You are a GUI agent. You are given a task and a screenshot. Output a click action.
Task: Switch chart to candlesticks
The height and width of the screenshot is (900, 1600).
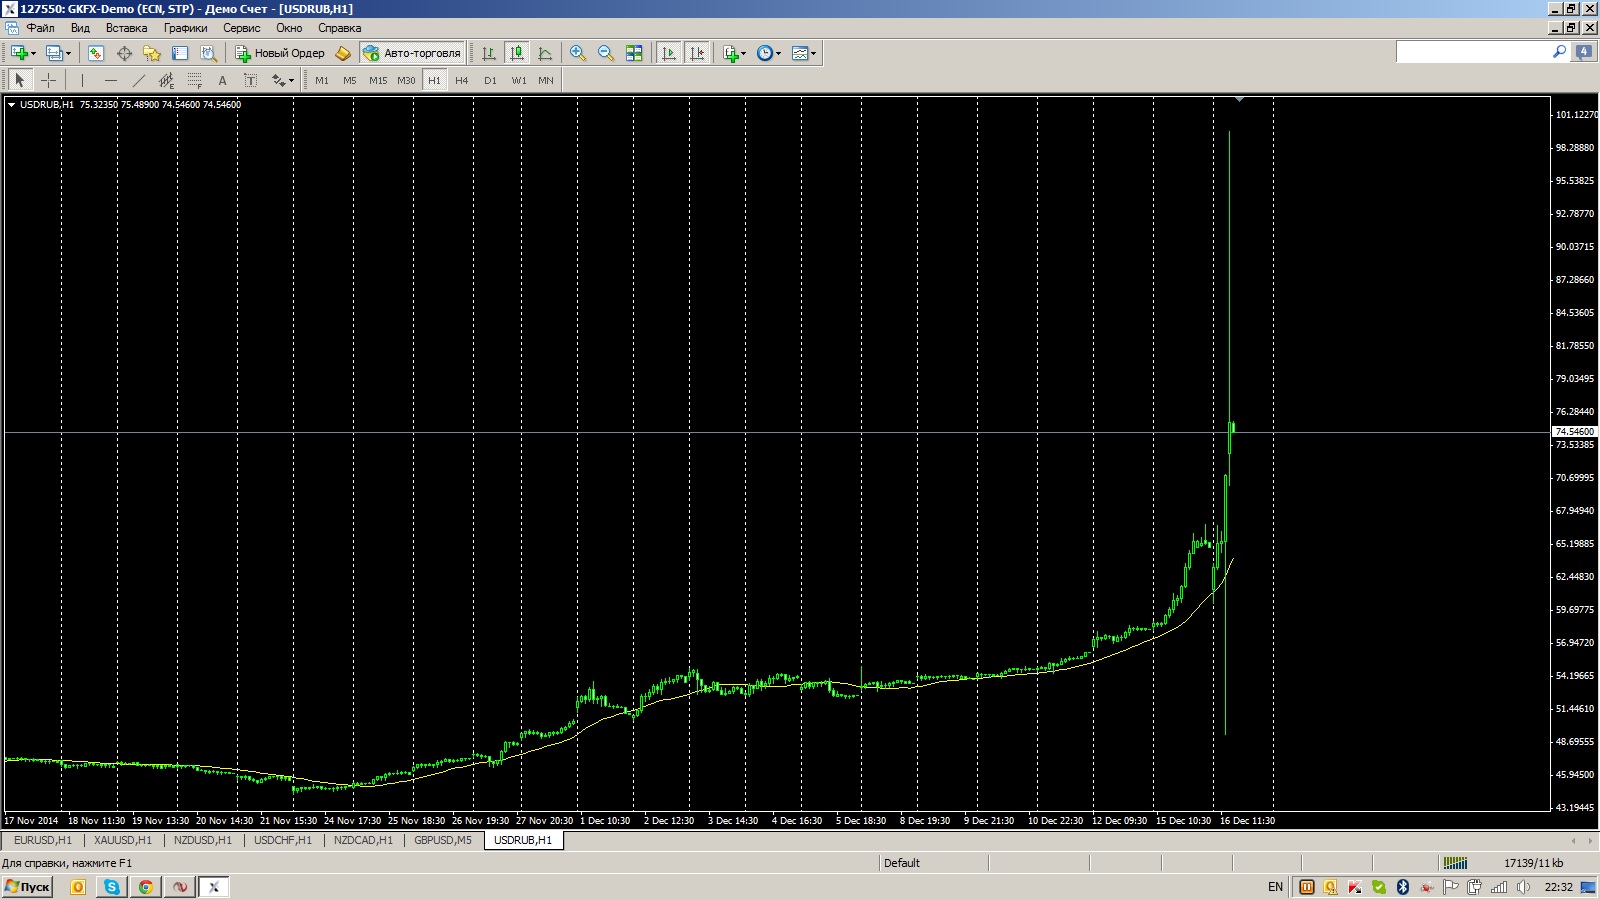[516, 53]
